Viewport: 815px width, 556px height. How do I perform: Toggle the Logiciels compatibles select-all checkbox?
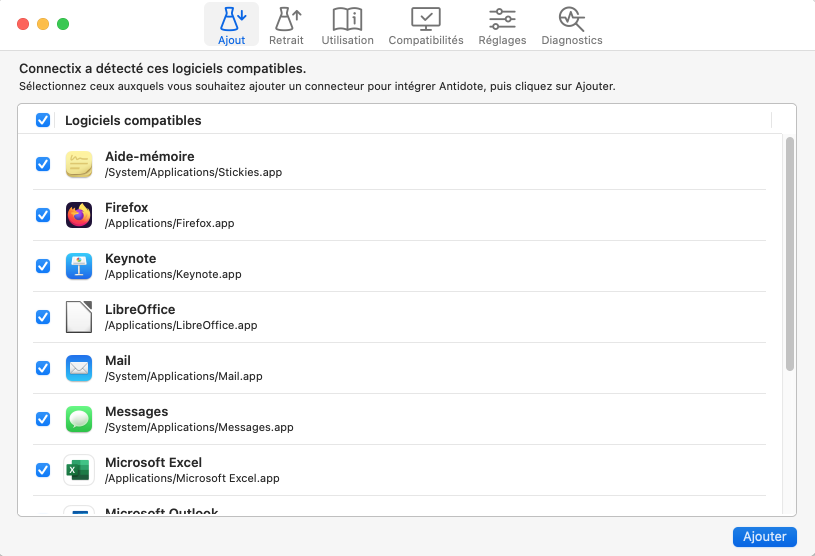coord(43,120)
